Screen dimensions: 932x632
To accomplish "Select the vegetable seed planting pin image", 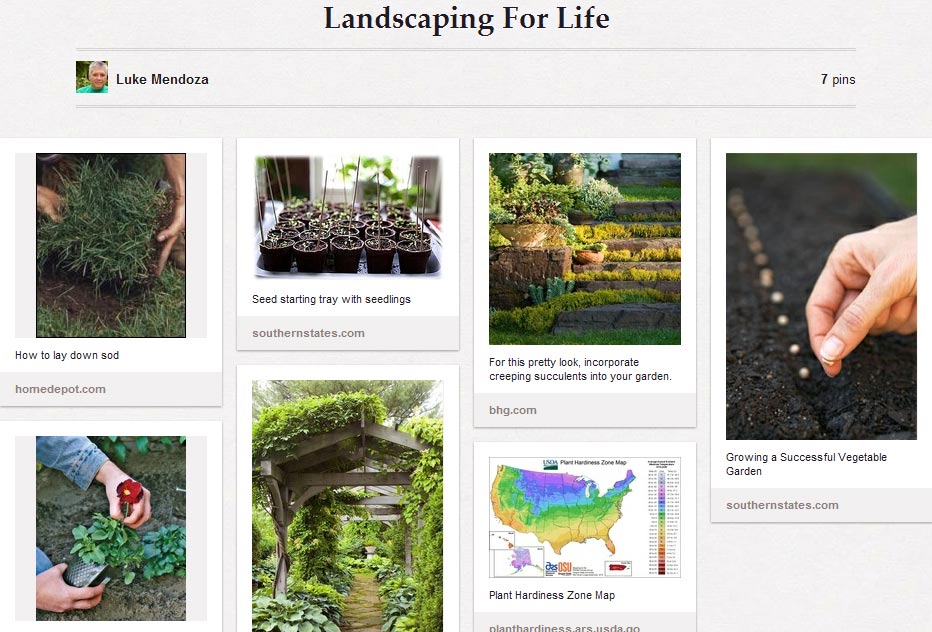I will (820, 295).
